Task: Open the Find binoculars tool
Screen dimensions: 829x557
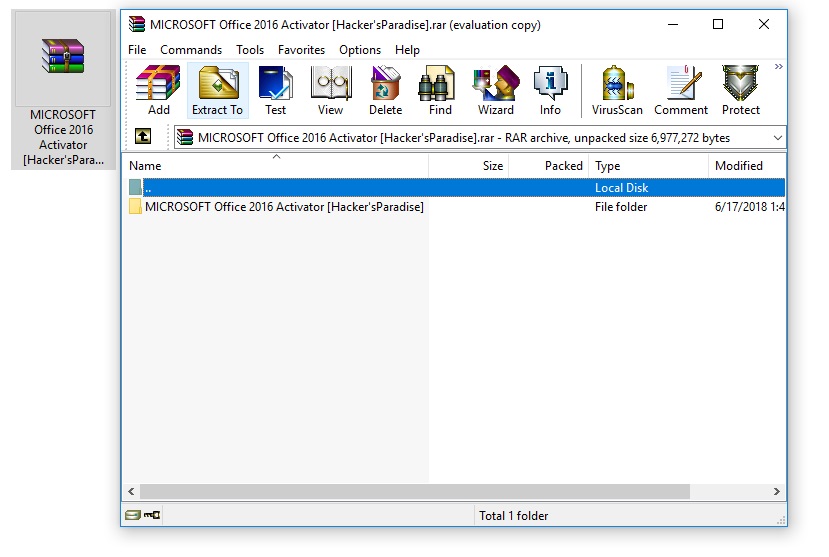Action: click(440, 90)
